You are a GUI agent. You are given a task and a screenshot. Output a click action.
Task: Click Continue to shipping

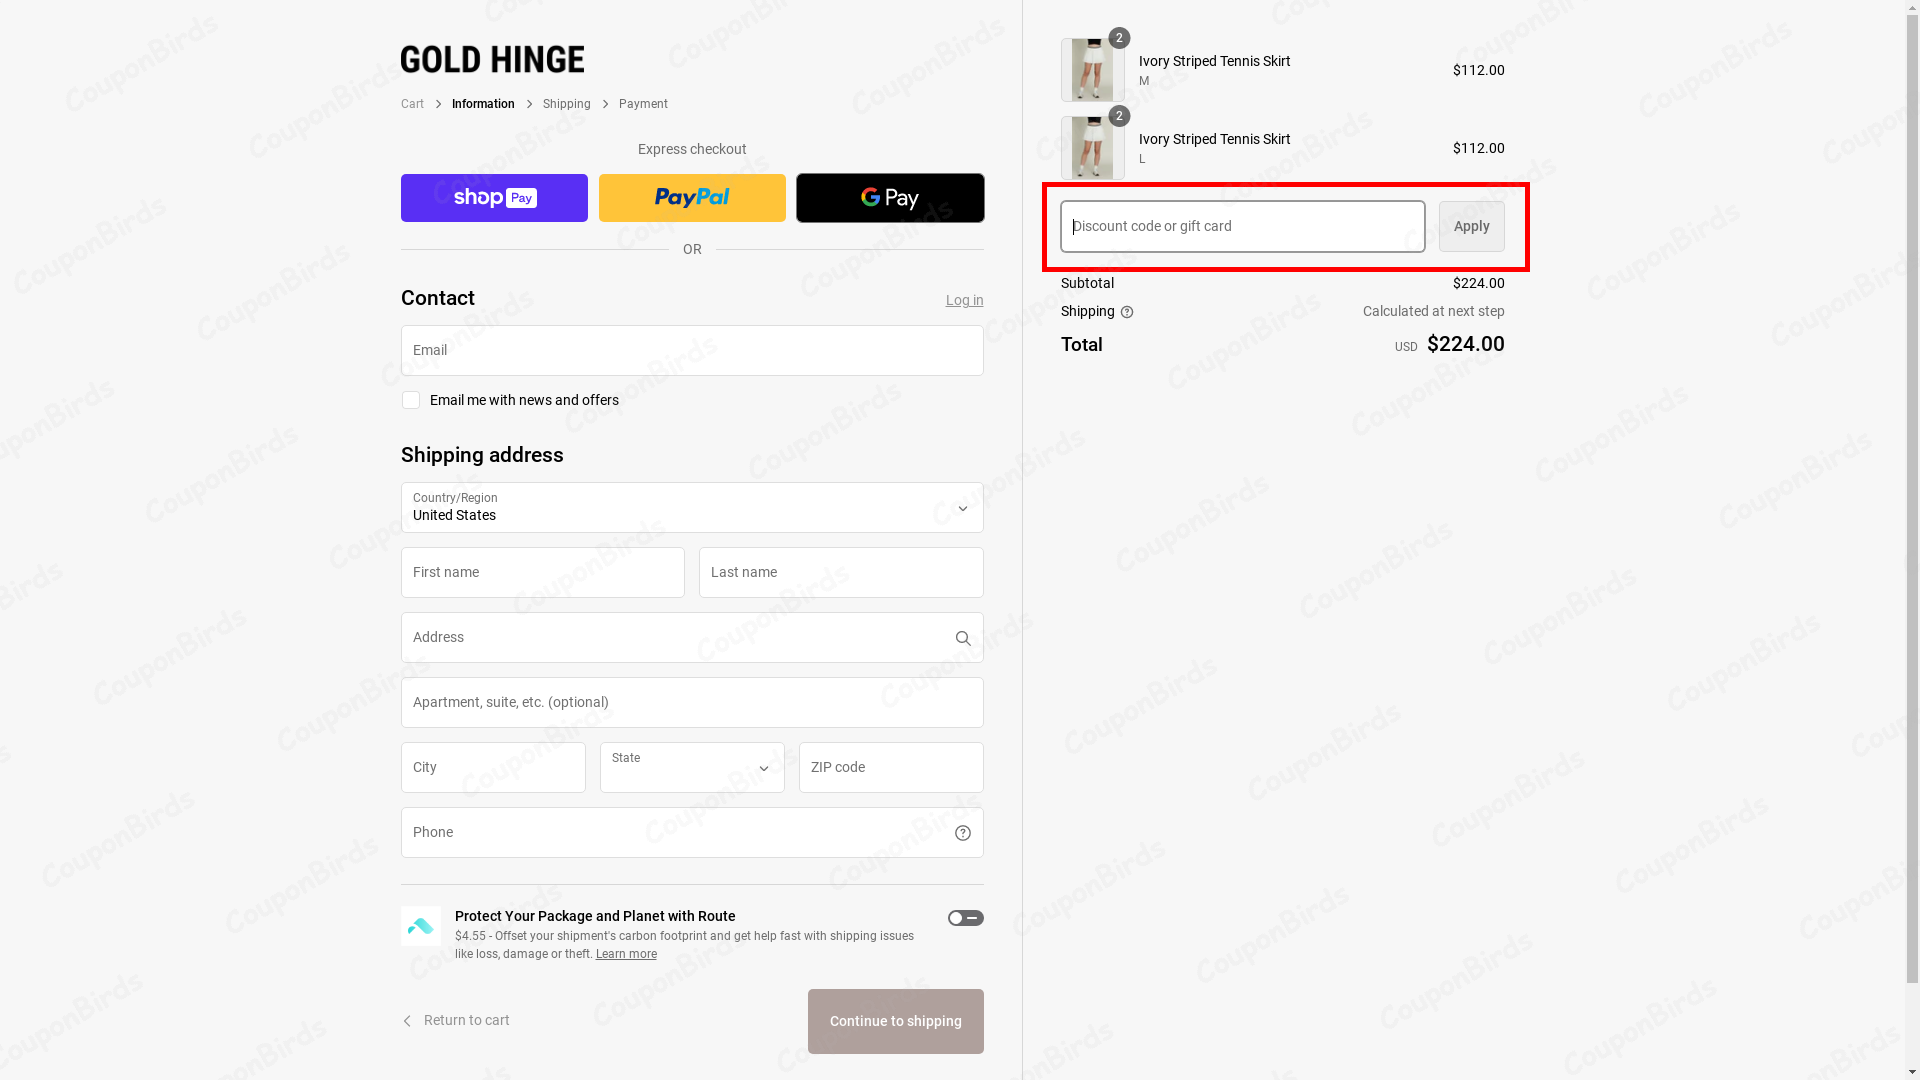pos(895,1021)
